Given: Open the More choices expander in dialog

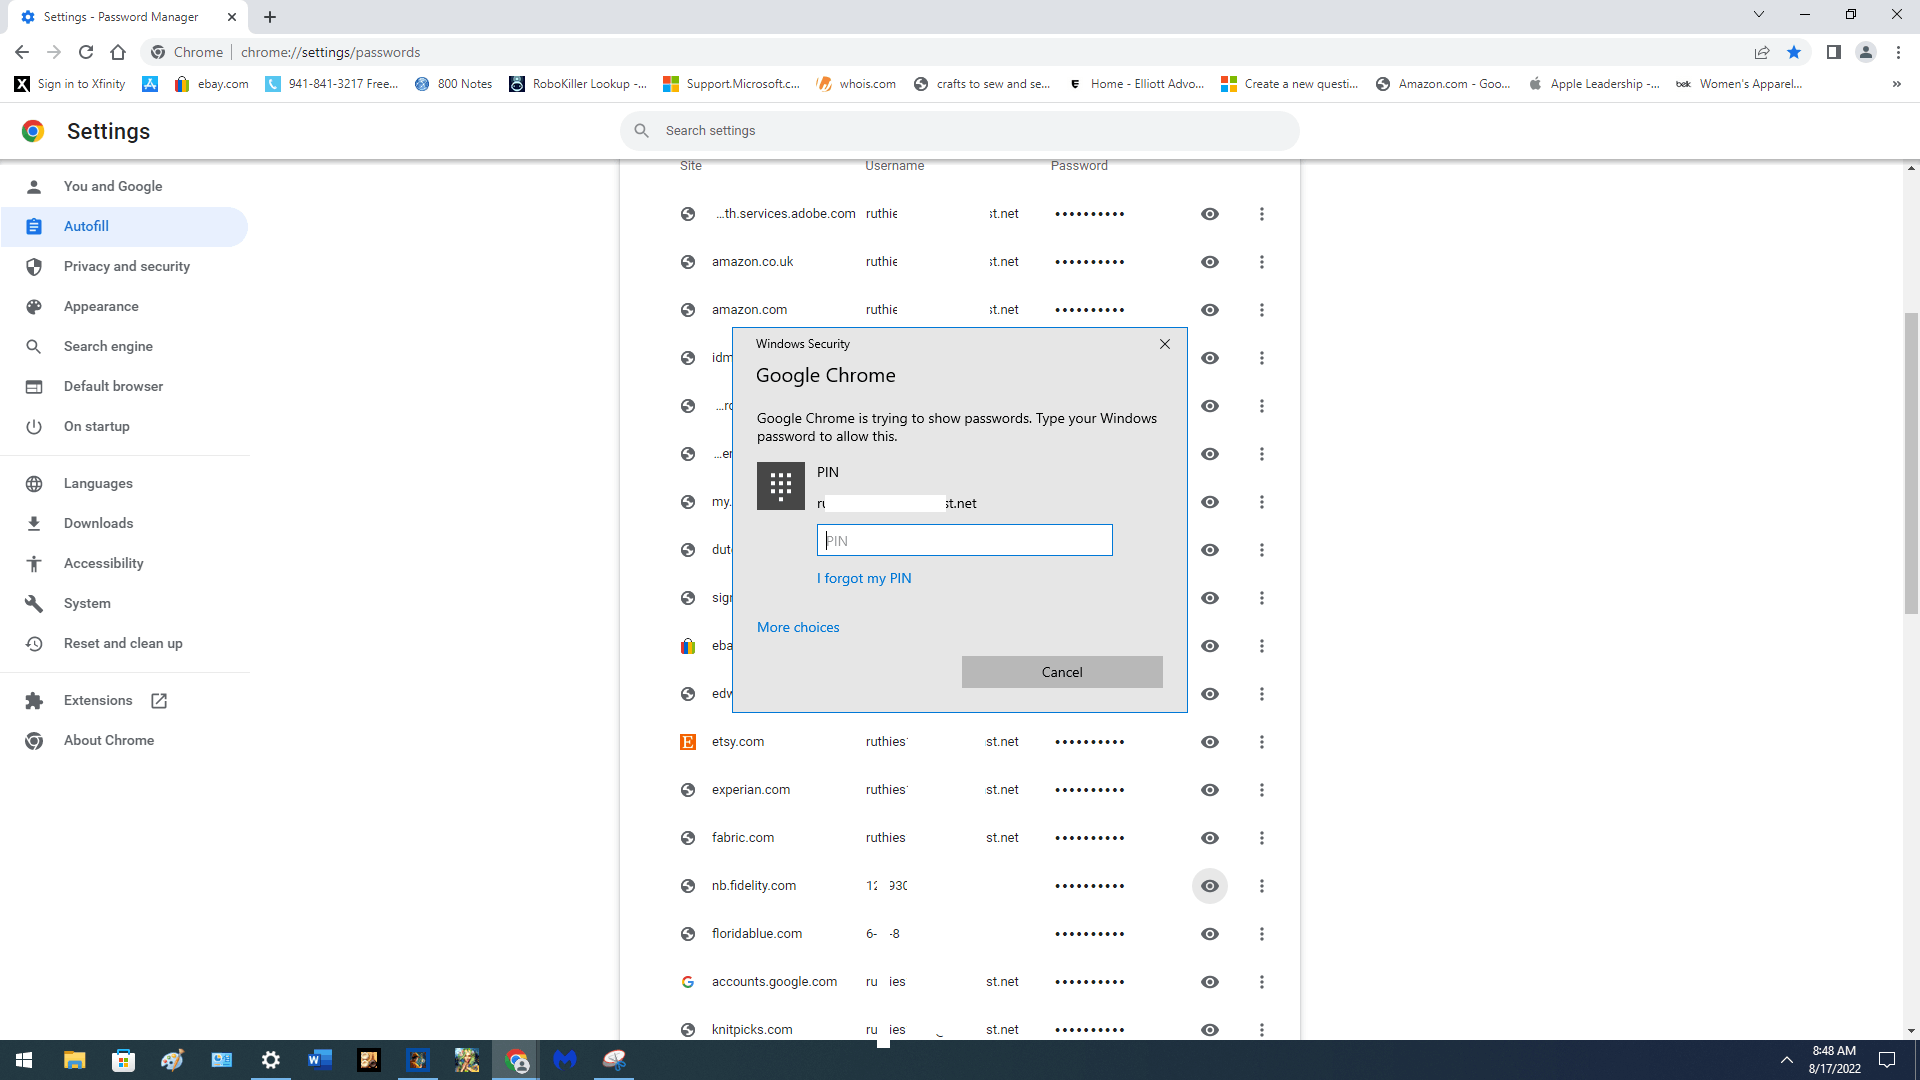Looking at the screenshot, I should [796, 626].
